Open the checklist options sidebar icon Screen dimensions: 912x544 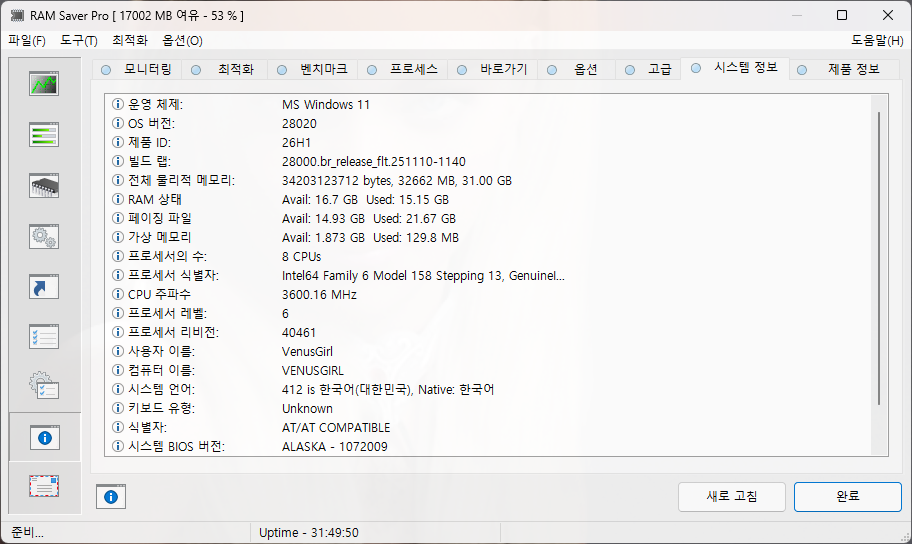(44, 337)
